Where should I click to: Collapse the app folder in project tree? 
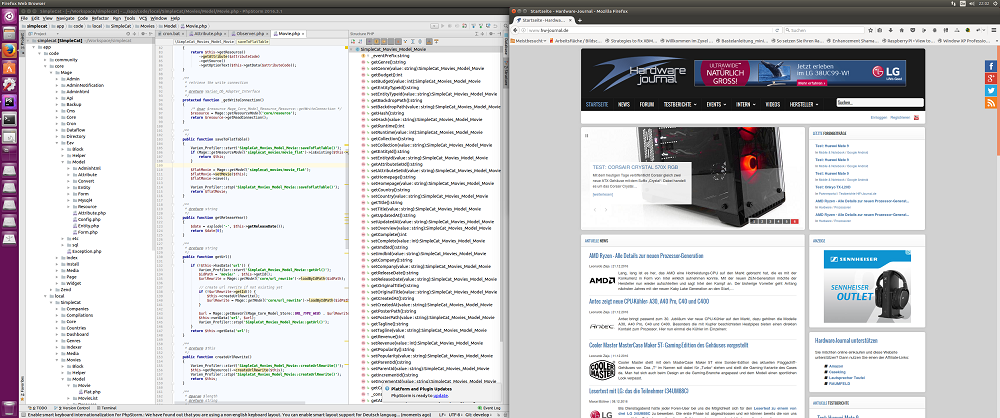[x=35, y=47]
